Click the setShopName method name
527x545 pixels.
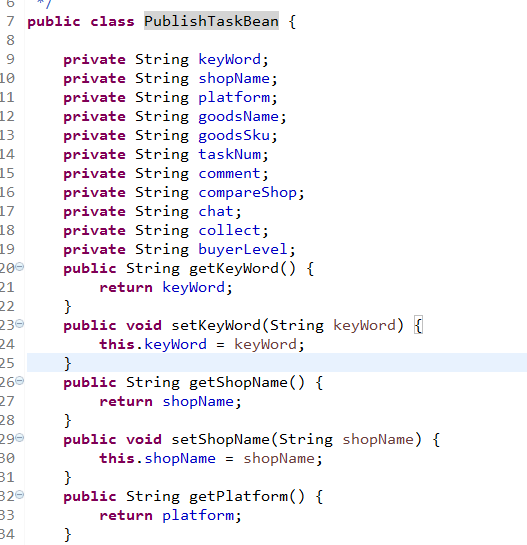click(220, 439)
